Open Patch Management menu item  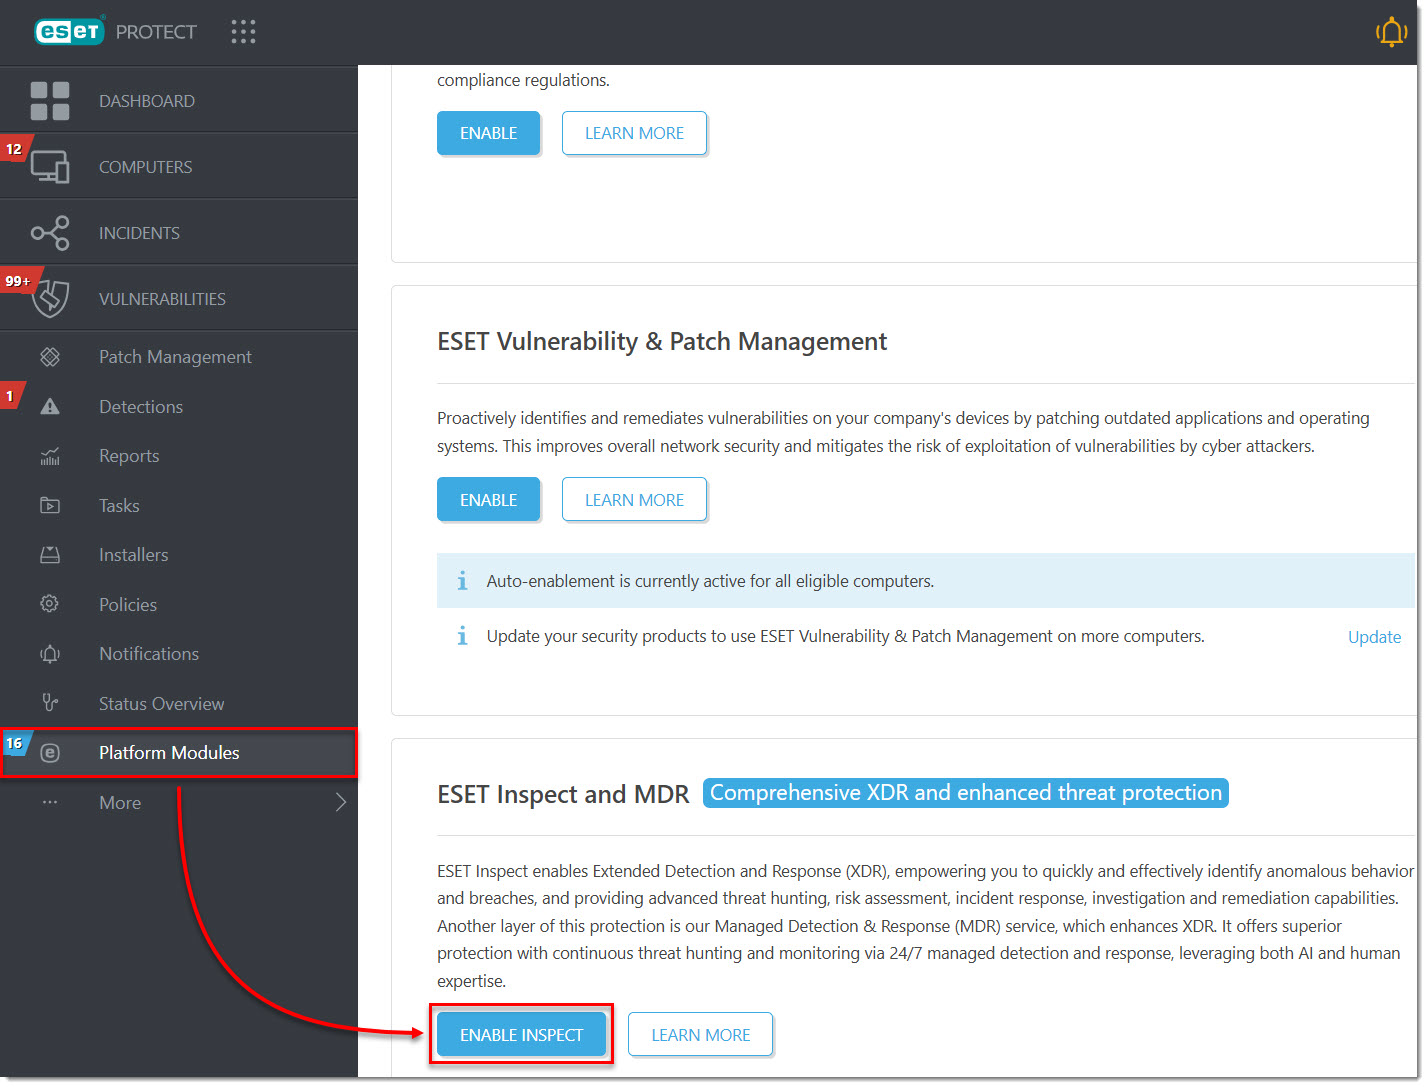click(x=175, y=357)
